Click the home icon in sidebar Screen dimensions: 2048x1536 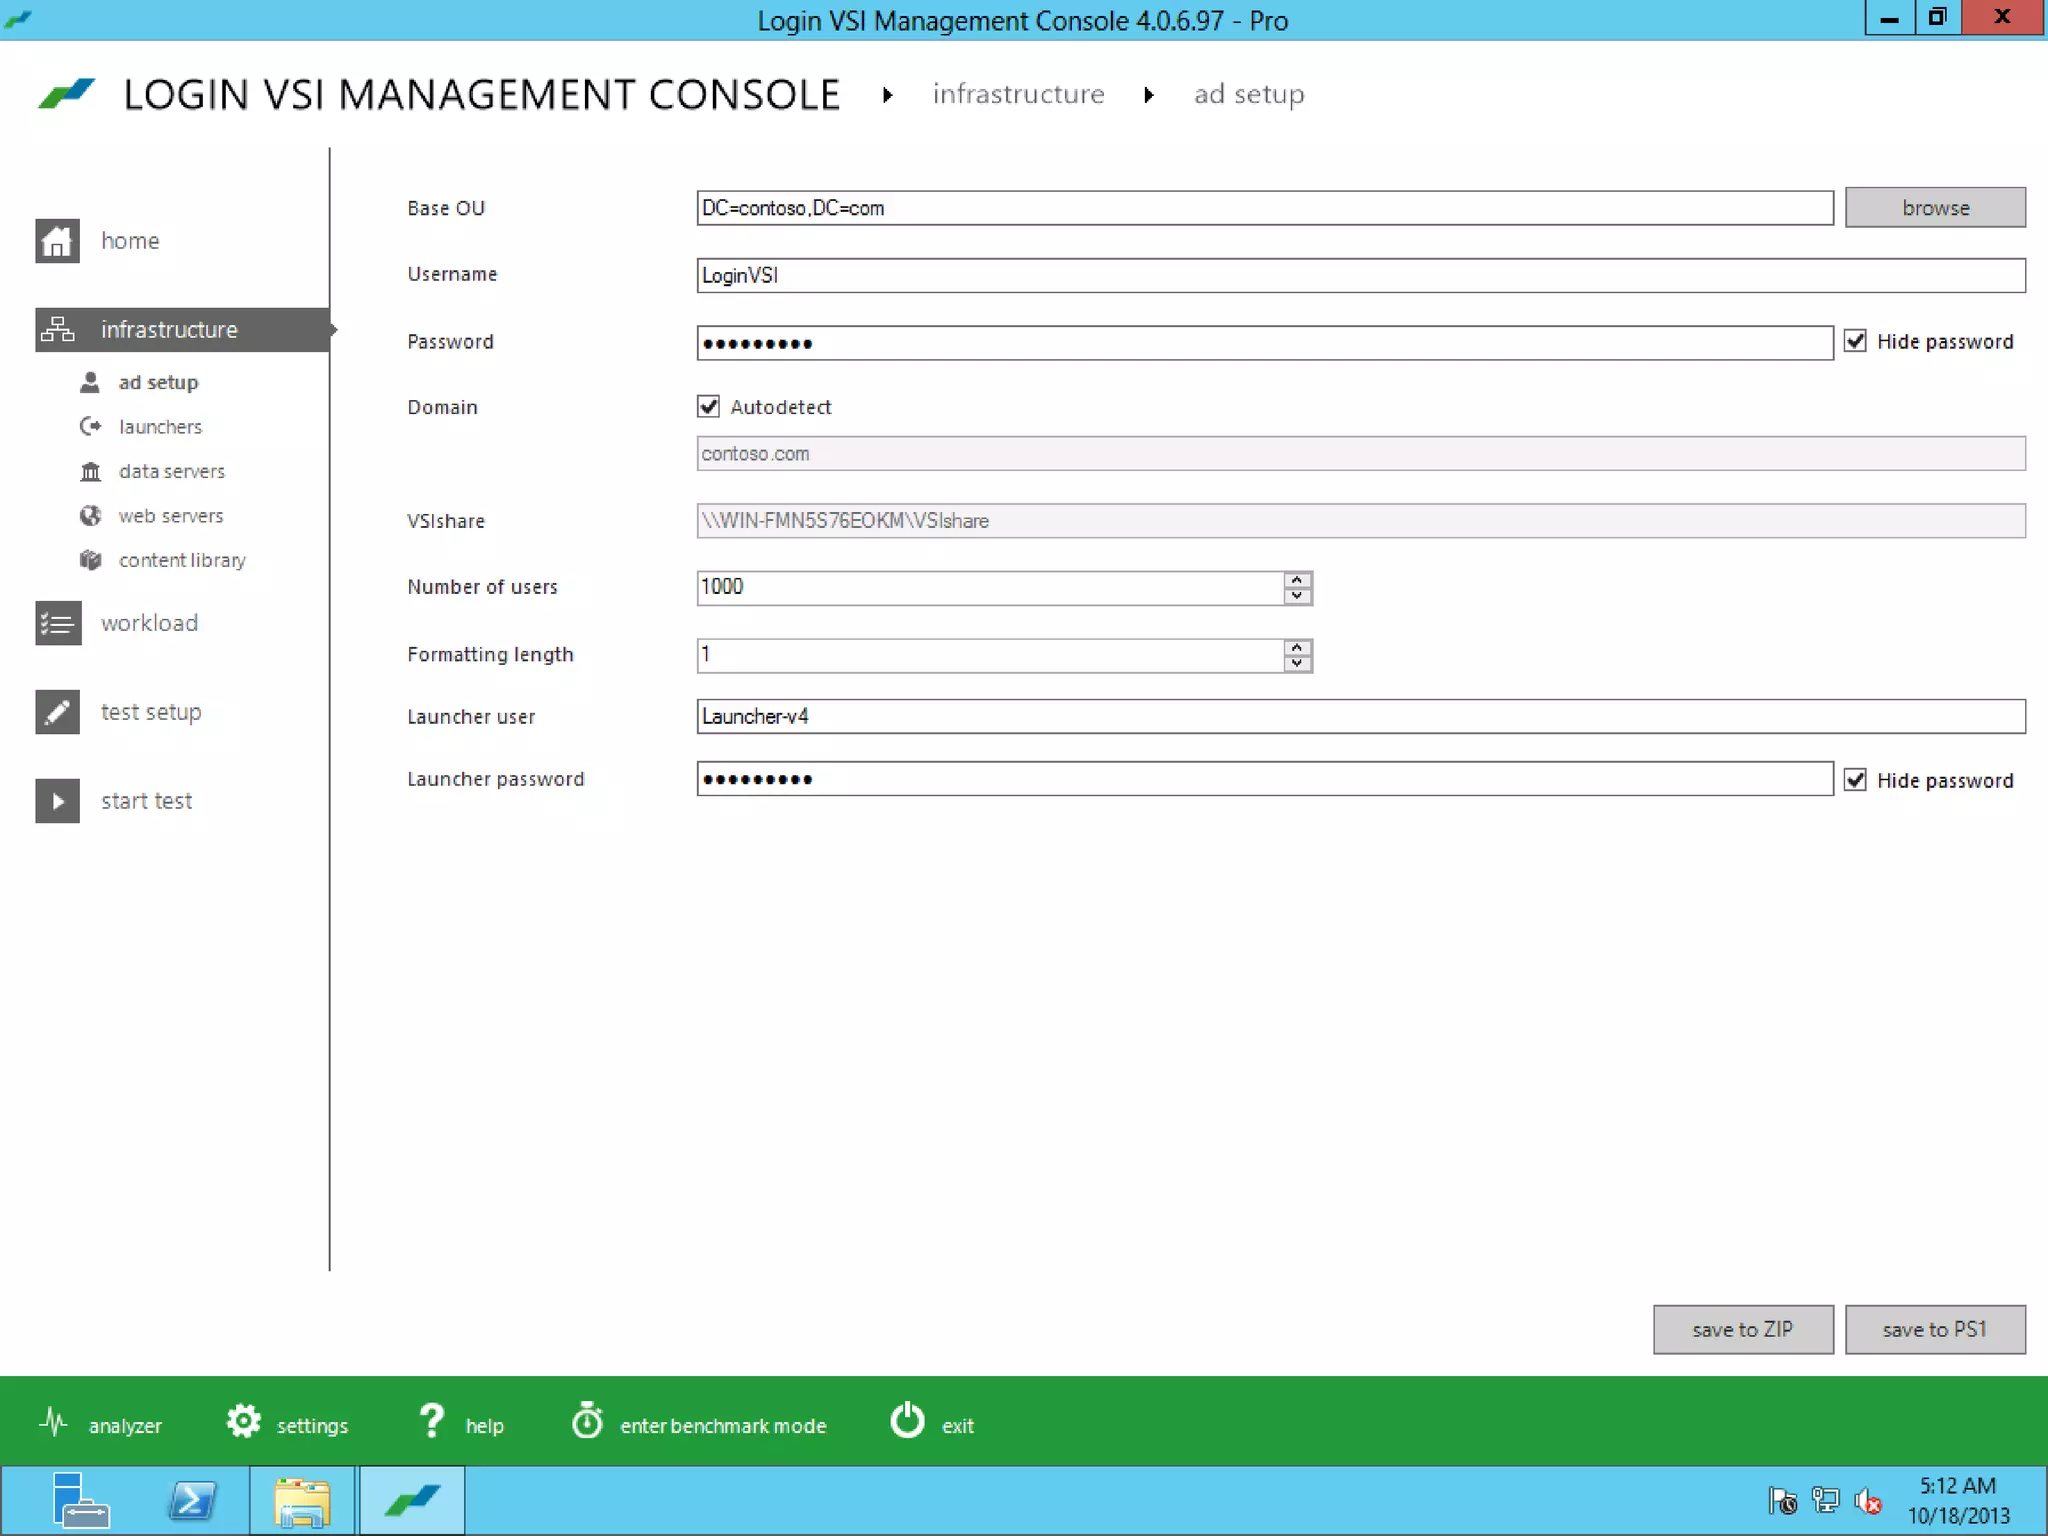pyautogui.click(x=57, y=241)
